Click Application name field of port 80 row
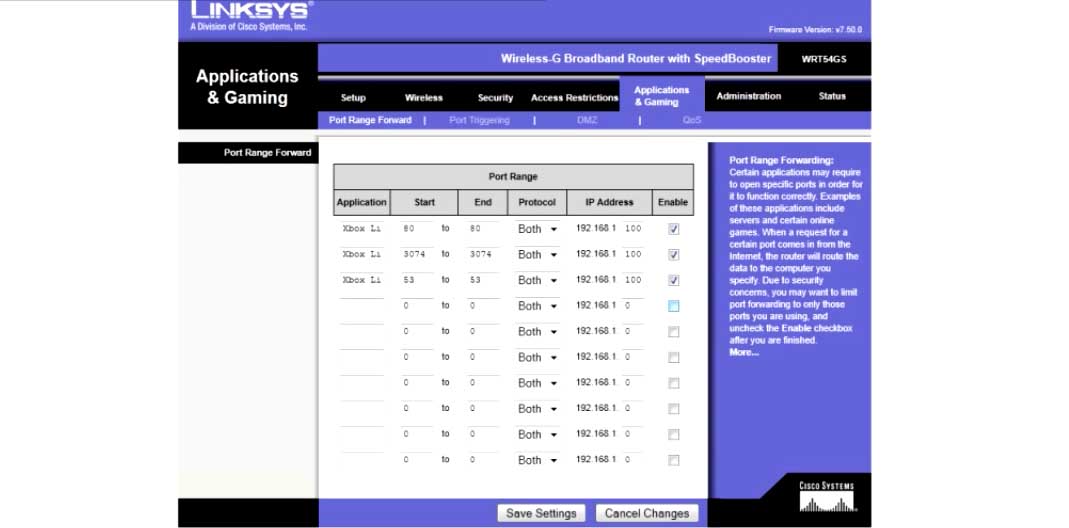Viewport: 1069px width, 528px height. point(362,229)
